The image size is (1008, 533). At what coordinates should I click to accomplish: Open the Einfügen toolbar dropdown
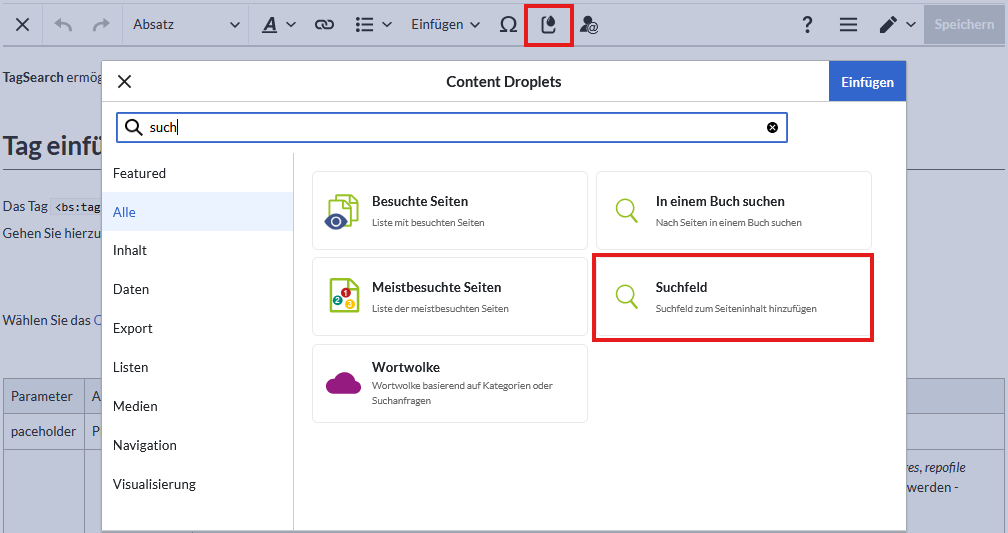[x=445, y=25]
